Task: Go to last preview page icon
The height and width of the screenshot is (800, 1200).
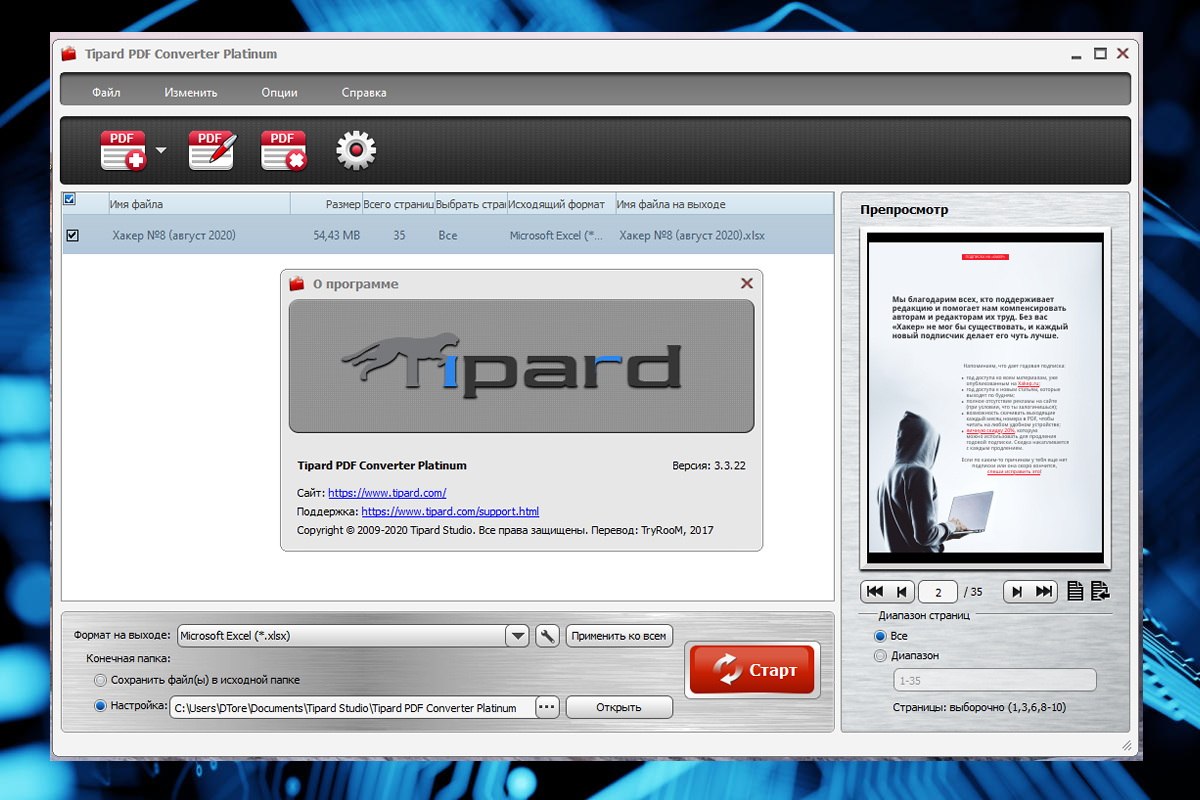Action: point(1044,591)
